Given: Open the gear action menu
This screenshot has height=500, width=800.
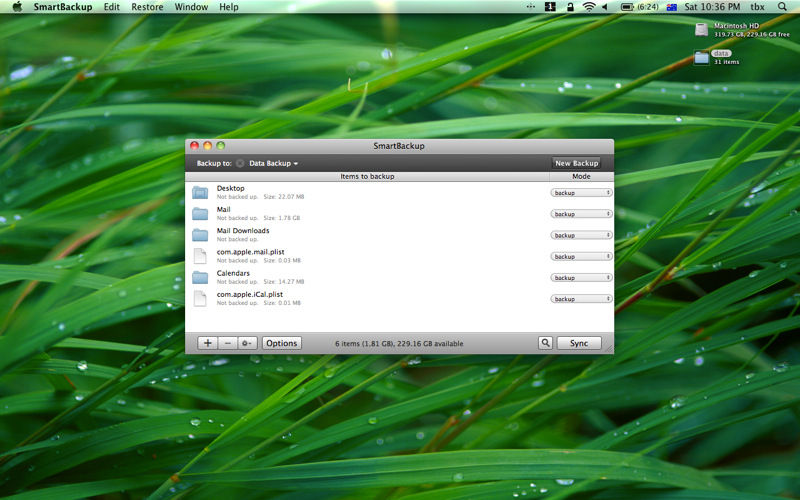Looking at the screenshot, I should [x=247, y=343].
